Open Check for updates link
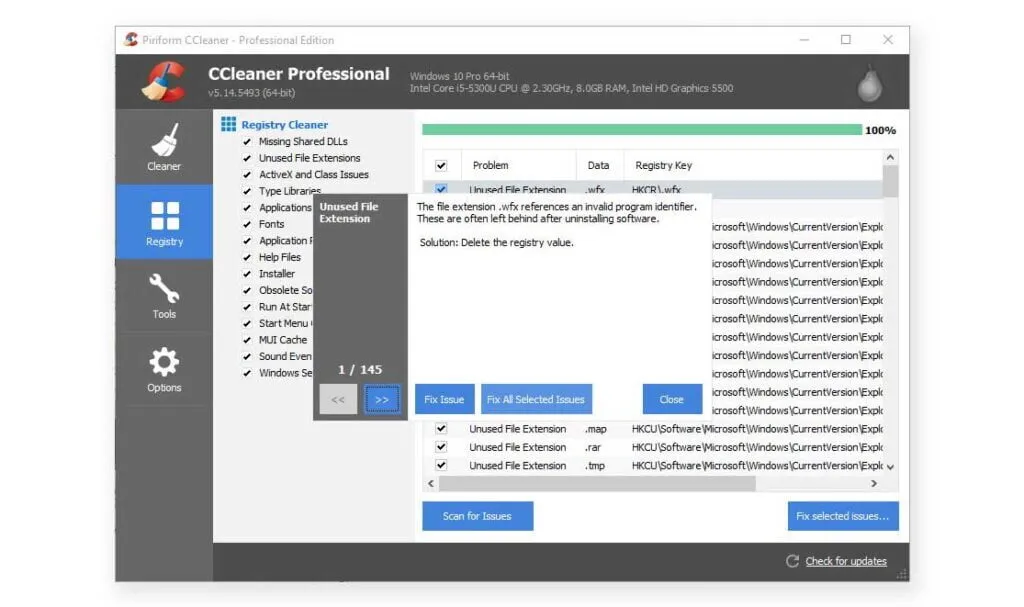The height and width of the screenshot is (607, 1024). pyautogui.click(x=846, y=561)
